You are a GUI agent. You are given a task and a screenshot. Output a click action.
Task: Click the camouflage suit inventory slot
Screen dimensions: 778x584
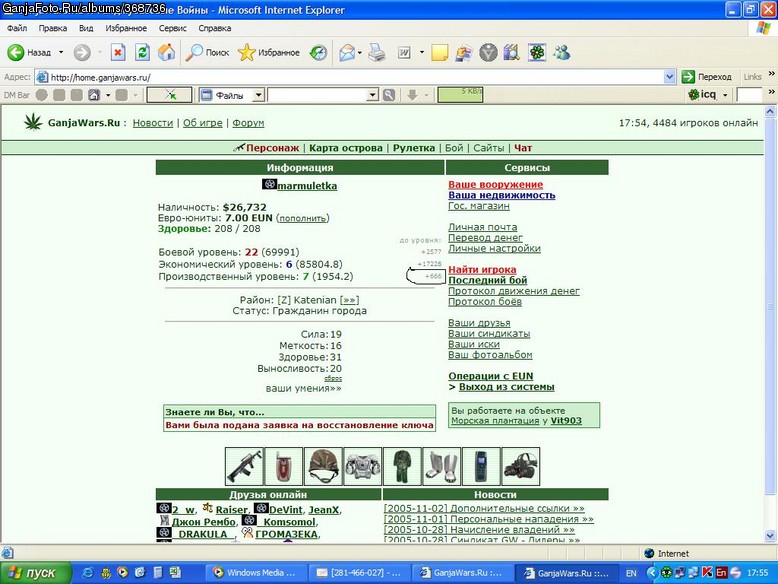click(402, 466)
